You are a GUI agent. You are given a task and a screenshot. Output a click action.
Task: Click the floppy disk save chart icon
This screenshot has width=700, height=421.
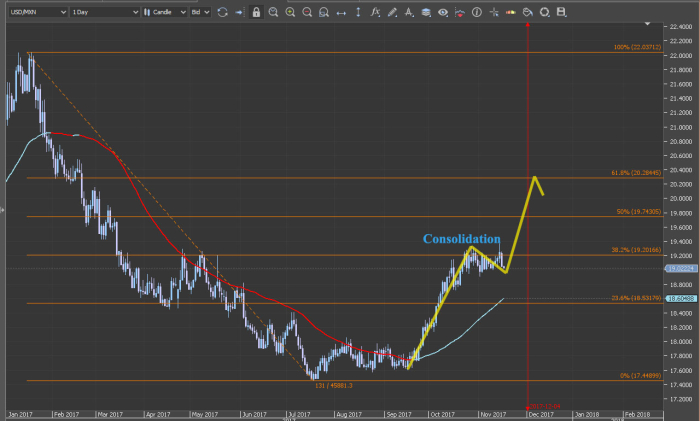[562, 12]
